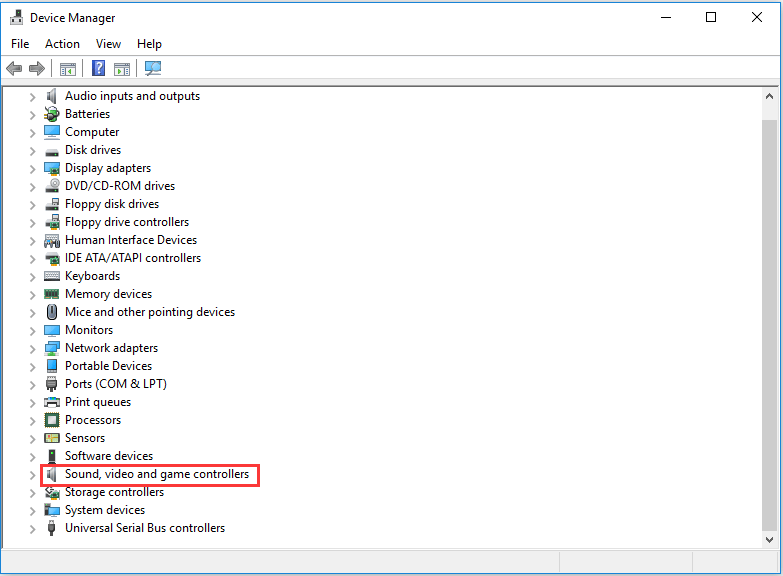
Task: Open the View menu
Action: pos(108,44)
